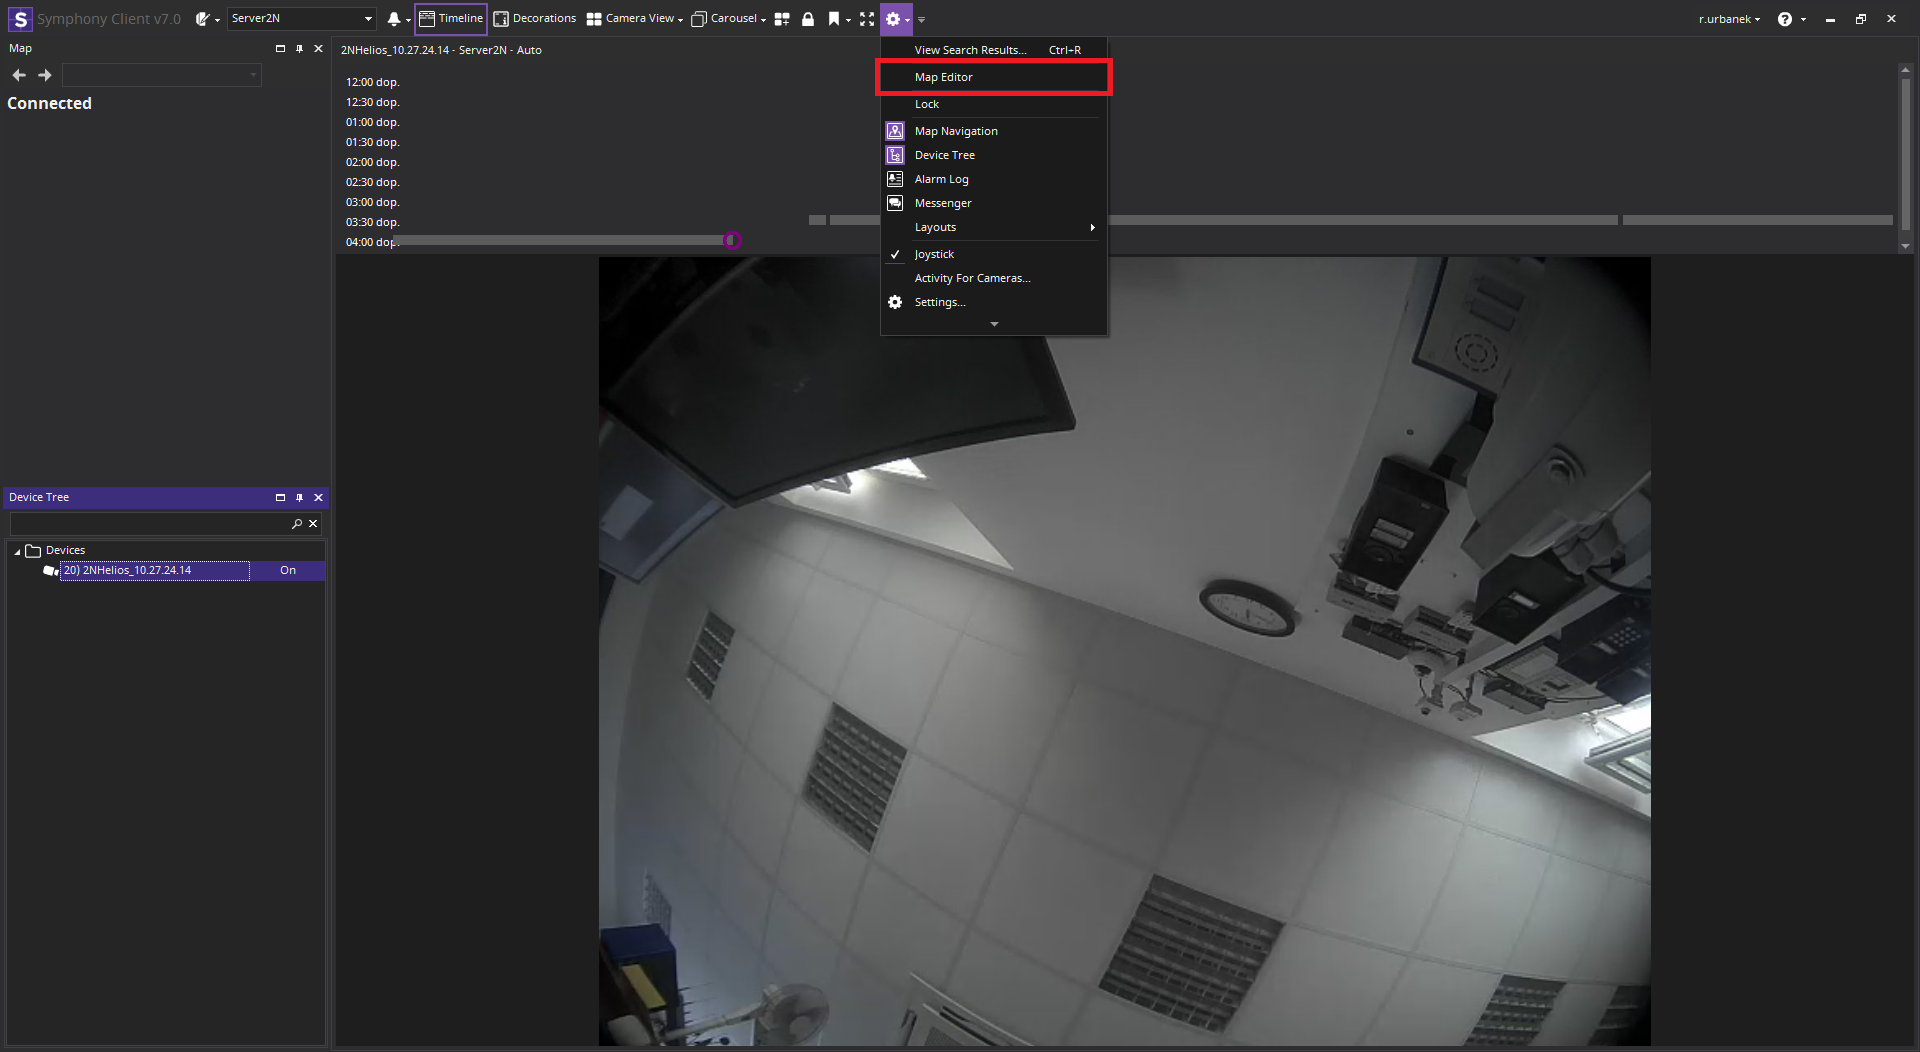Viewport: 1920px width, 1052px height.
Task: Select the Alarm Log menu entry
Action: pos(941,179)
